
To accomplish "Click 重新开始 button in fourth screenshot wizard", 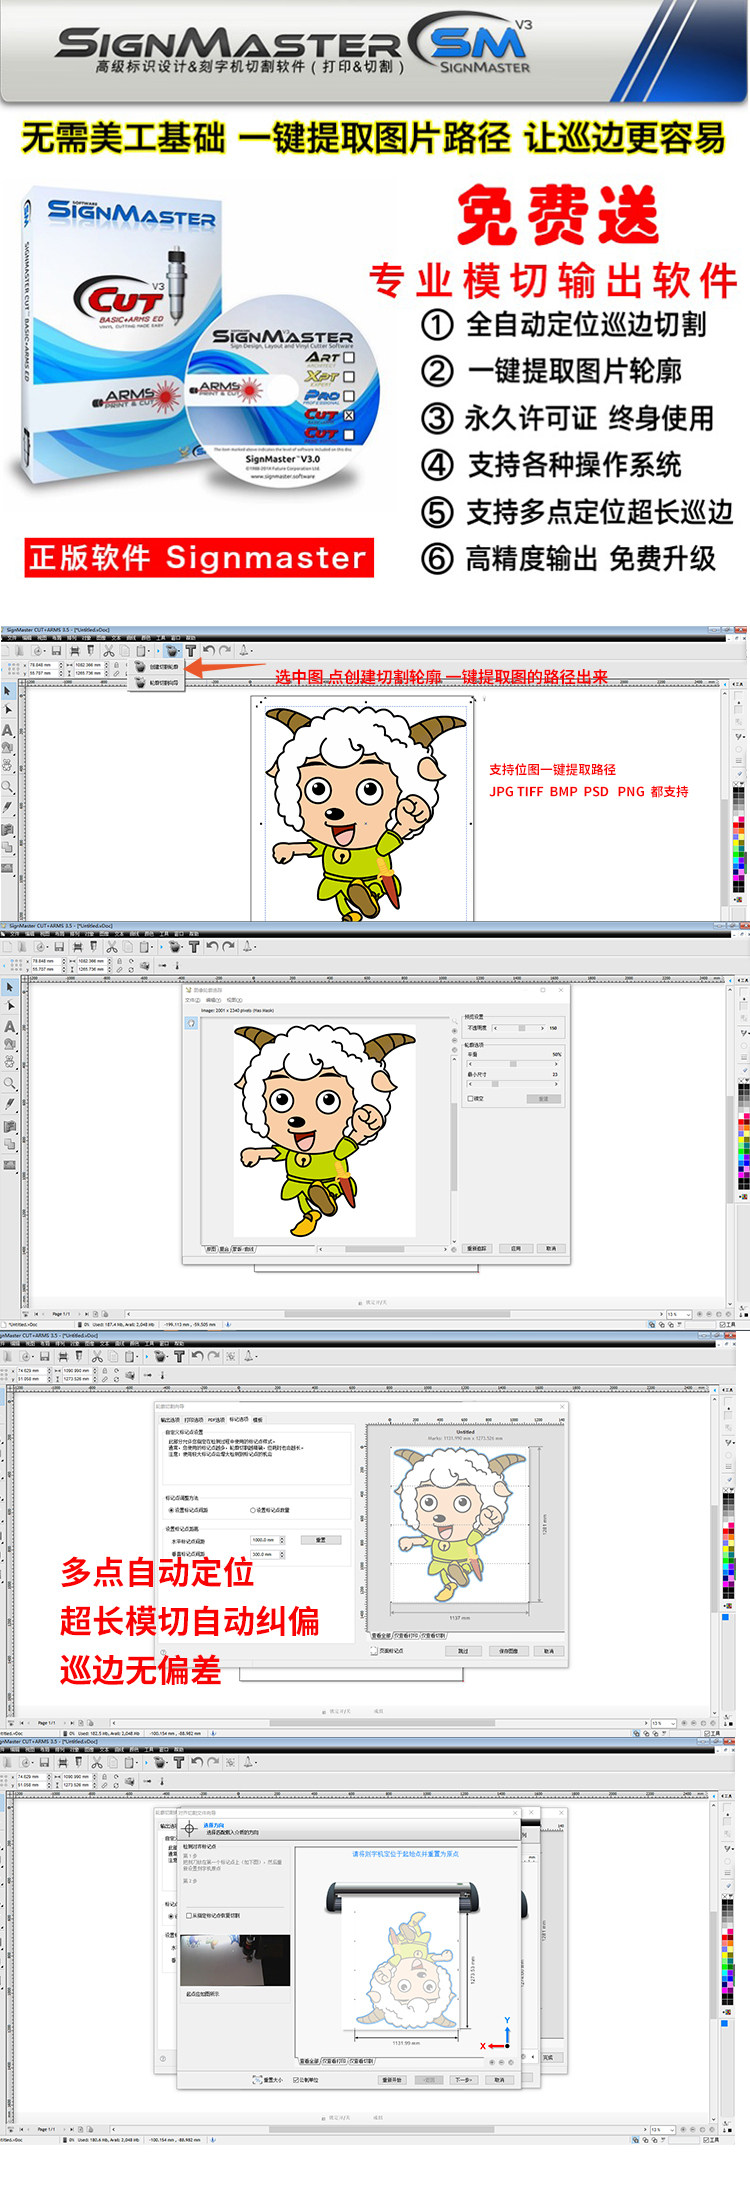I will pos(392,2080).
